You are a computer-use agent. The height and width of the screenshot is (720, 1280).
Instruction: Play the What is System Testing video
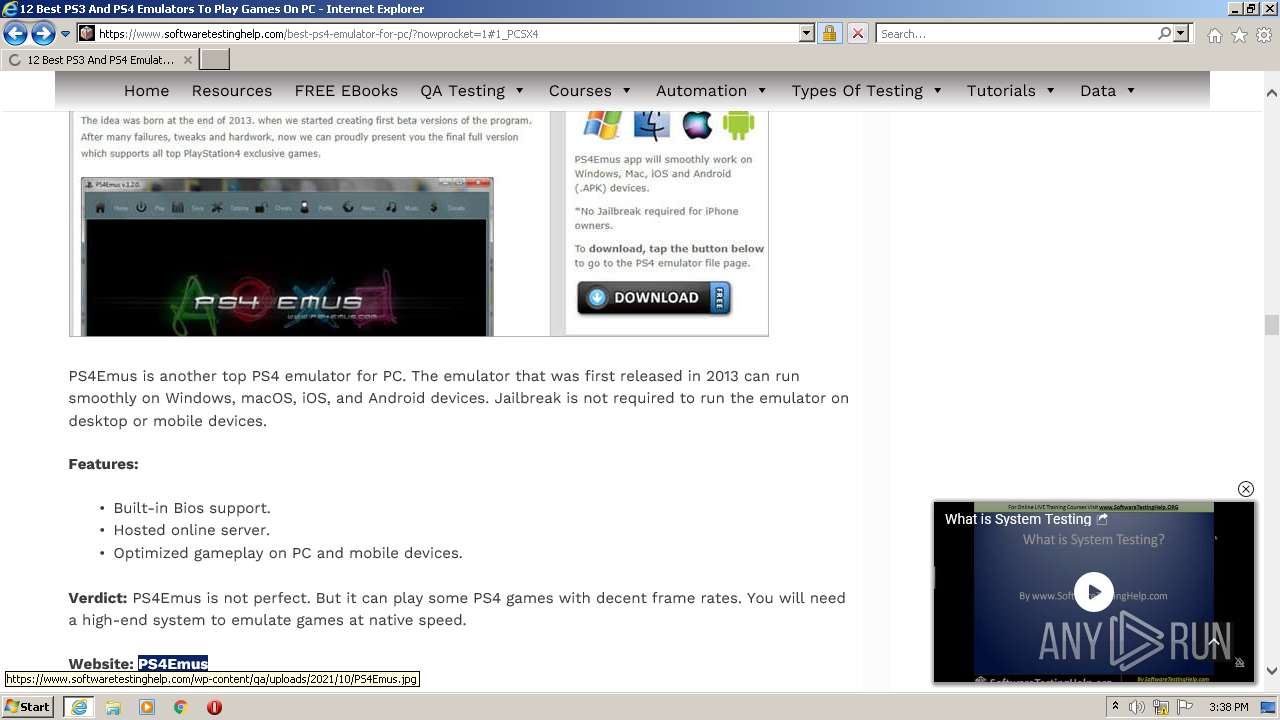1093,591
